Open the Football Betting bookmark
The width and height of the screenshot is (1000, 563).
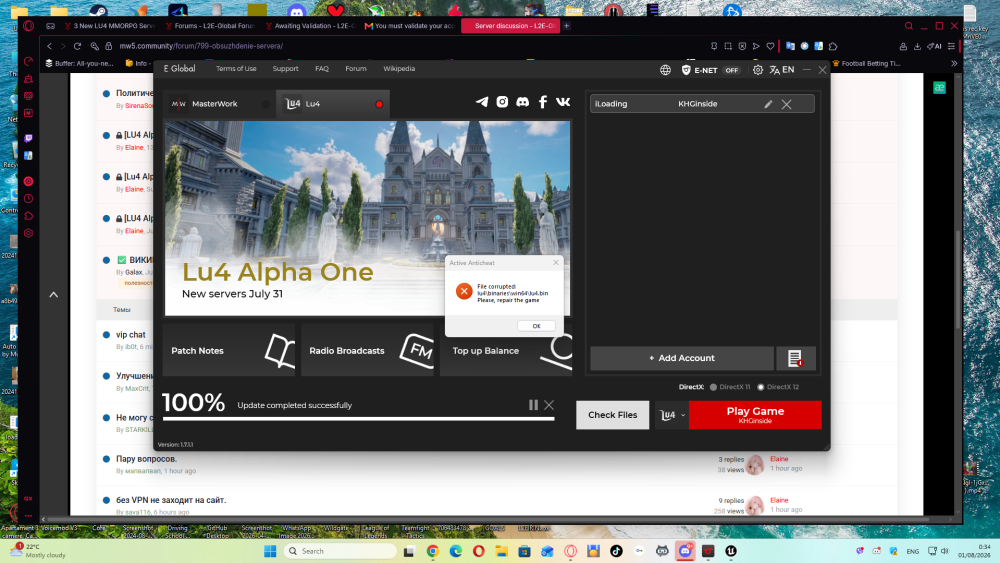(867, 63)
